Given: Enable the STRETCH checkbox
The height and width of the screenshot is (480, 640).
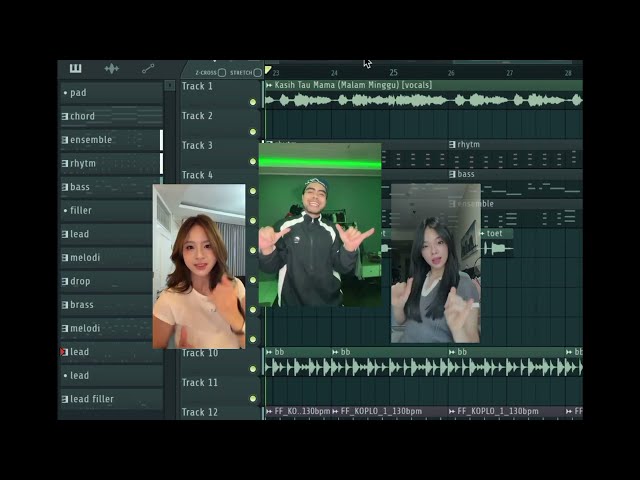Looking at the screenshot, I should pyautogui.click(x=257, y=73).
